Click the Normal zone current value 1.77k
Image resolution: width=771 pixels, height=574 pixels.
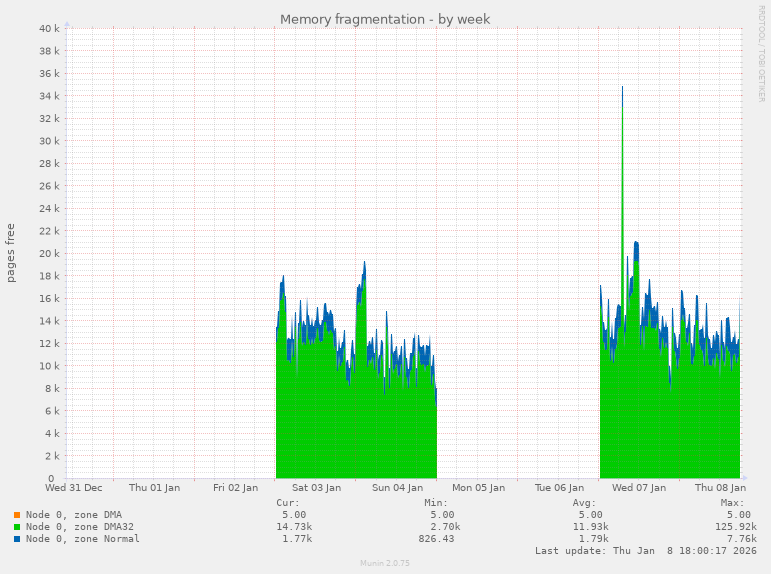pos(297,539)
